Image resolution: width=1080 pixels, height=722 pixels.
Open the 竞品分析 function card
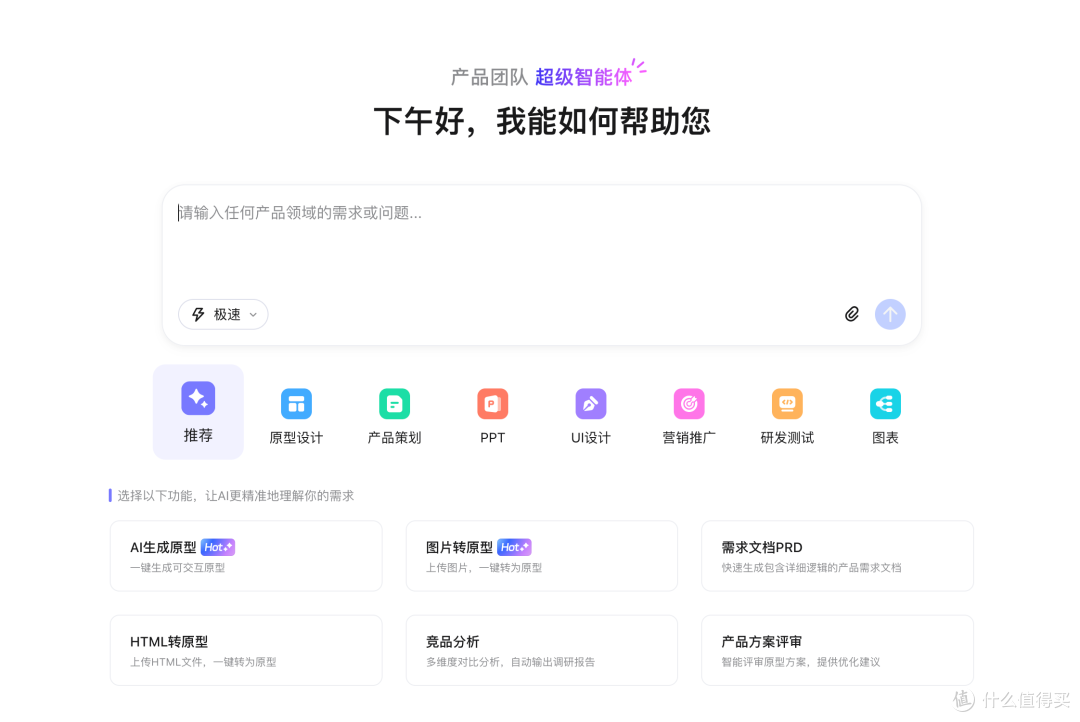pos(541,650)
